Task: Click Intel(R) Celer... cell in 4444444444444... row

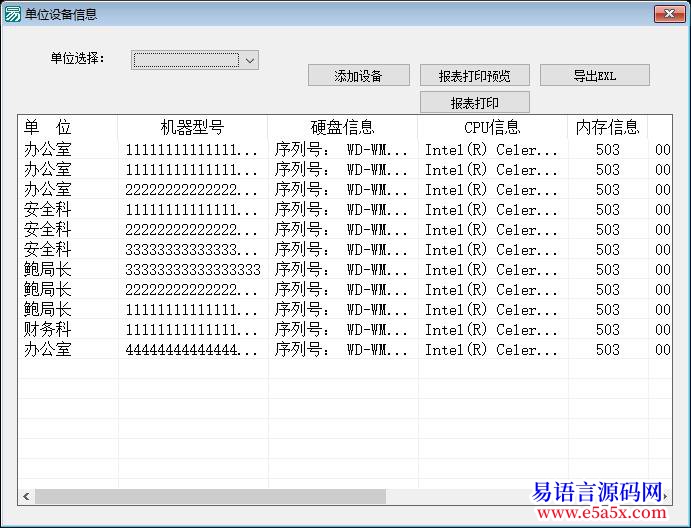Action: (x=491, y=350)
